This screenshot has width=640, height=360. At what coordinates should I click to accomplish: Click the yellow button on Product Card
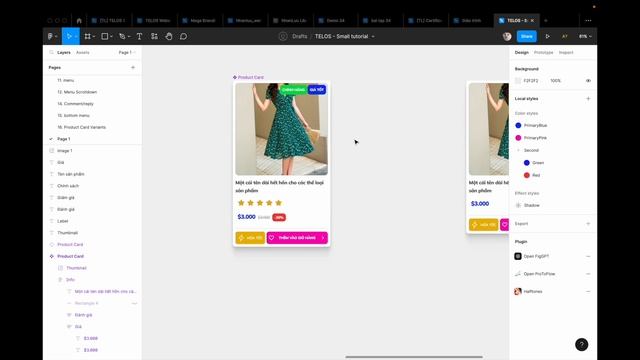coord(250,238)
